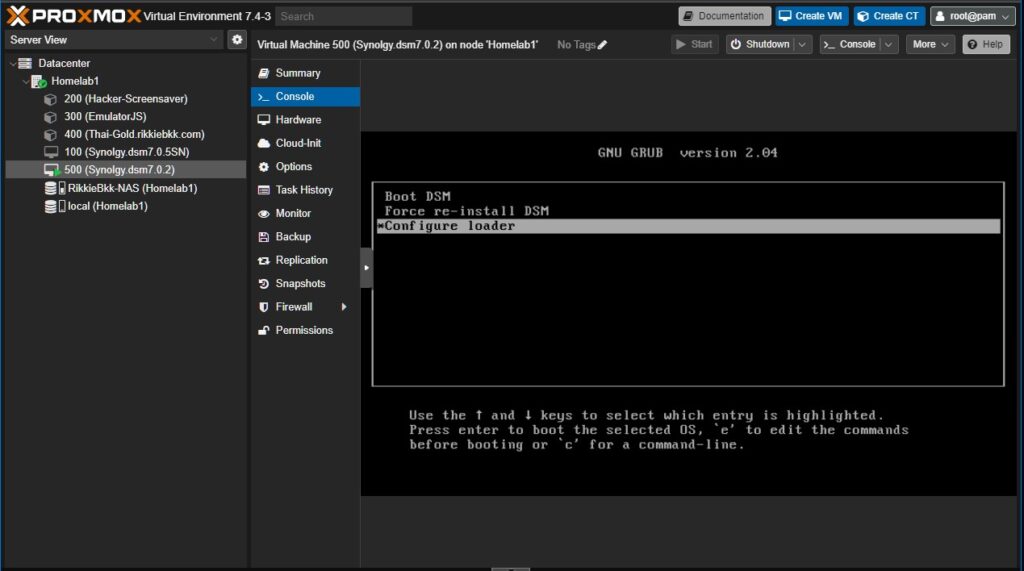Screen dimensions: 1024x571
Task: Click the Homelab1 node icon
Action: click(x=39, y=82)
